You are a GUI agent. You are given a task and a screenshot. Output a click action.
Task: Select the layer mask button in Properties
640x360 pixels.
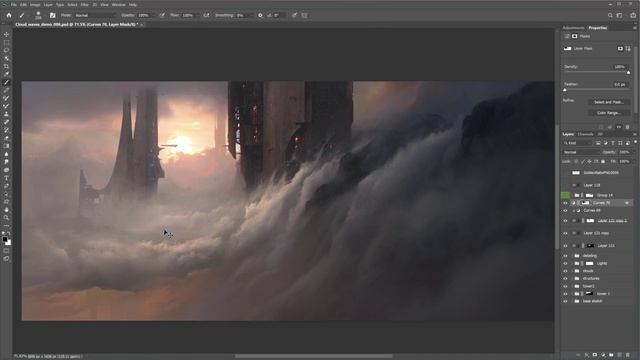pos(620,49)
